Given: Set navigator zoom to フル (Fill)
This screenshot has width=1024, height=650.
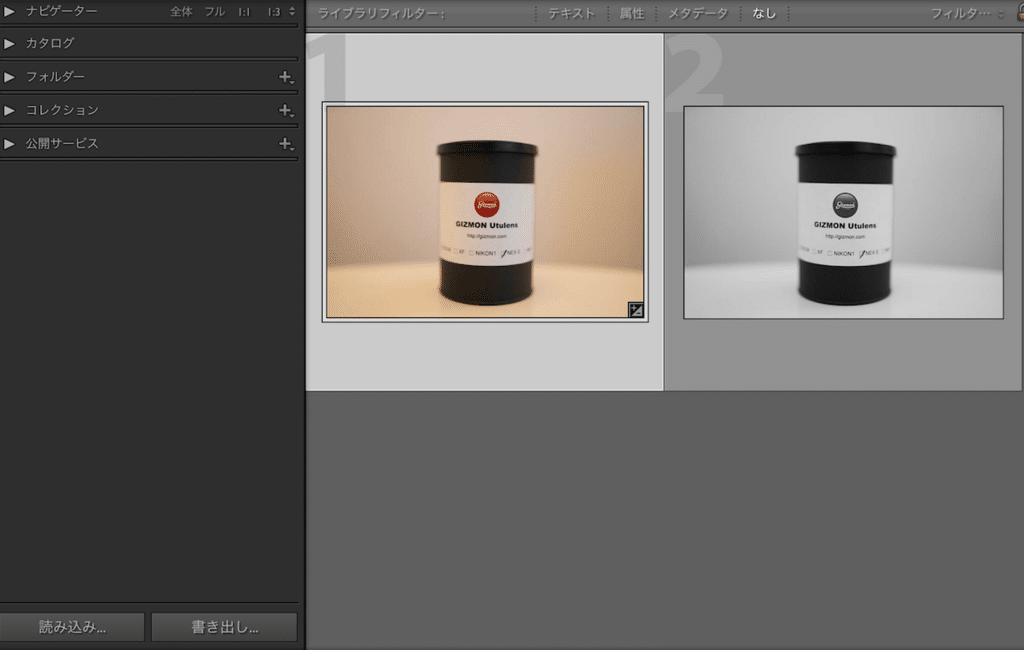Looking at the screenshot, I should [x=214, y=12].
